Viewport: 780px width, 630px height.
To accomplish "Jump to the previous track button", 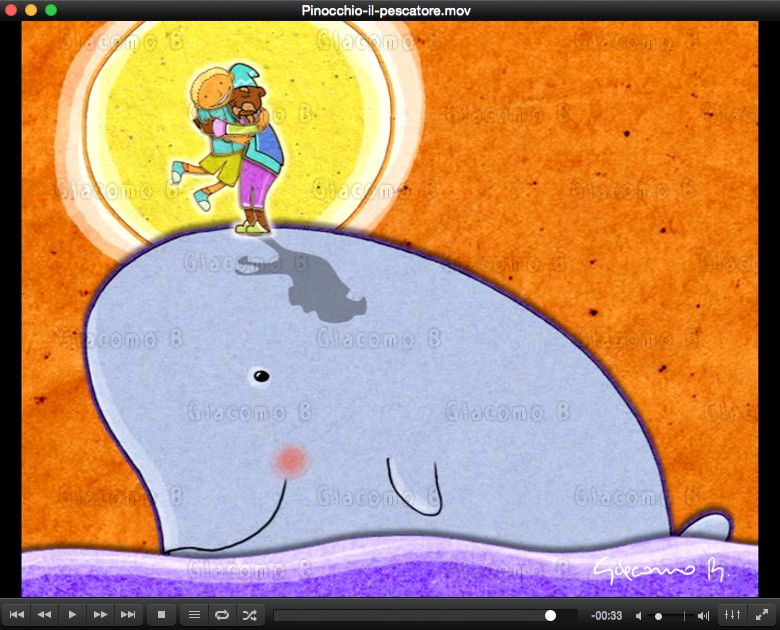I will [17, 615].
